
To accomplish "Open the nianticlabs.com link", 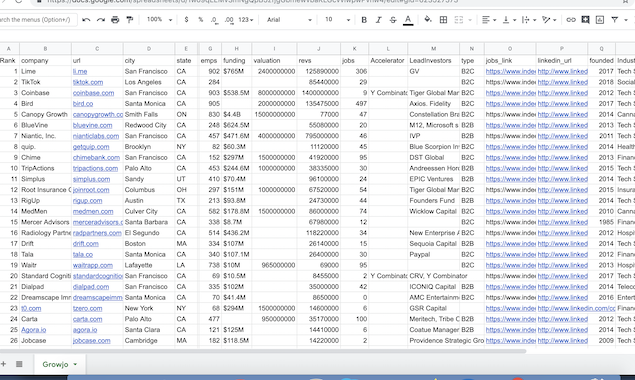I will 96,136.
